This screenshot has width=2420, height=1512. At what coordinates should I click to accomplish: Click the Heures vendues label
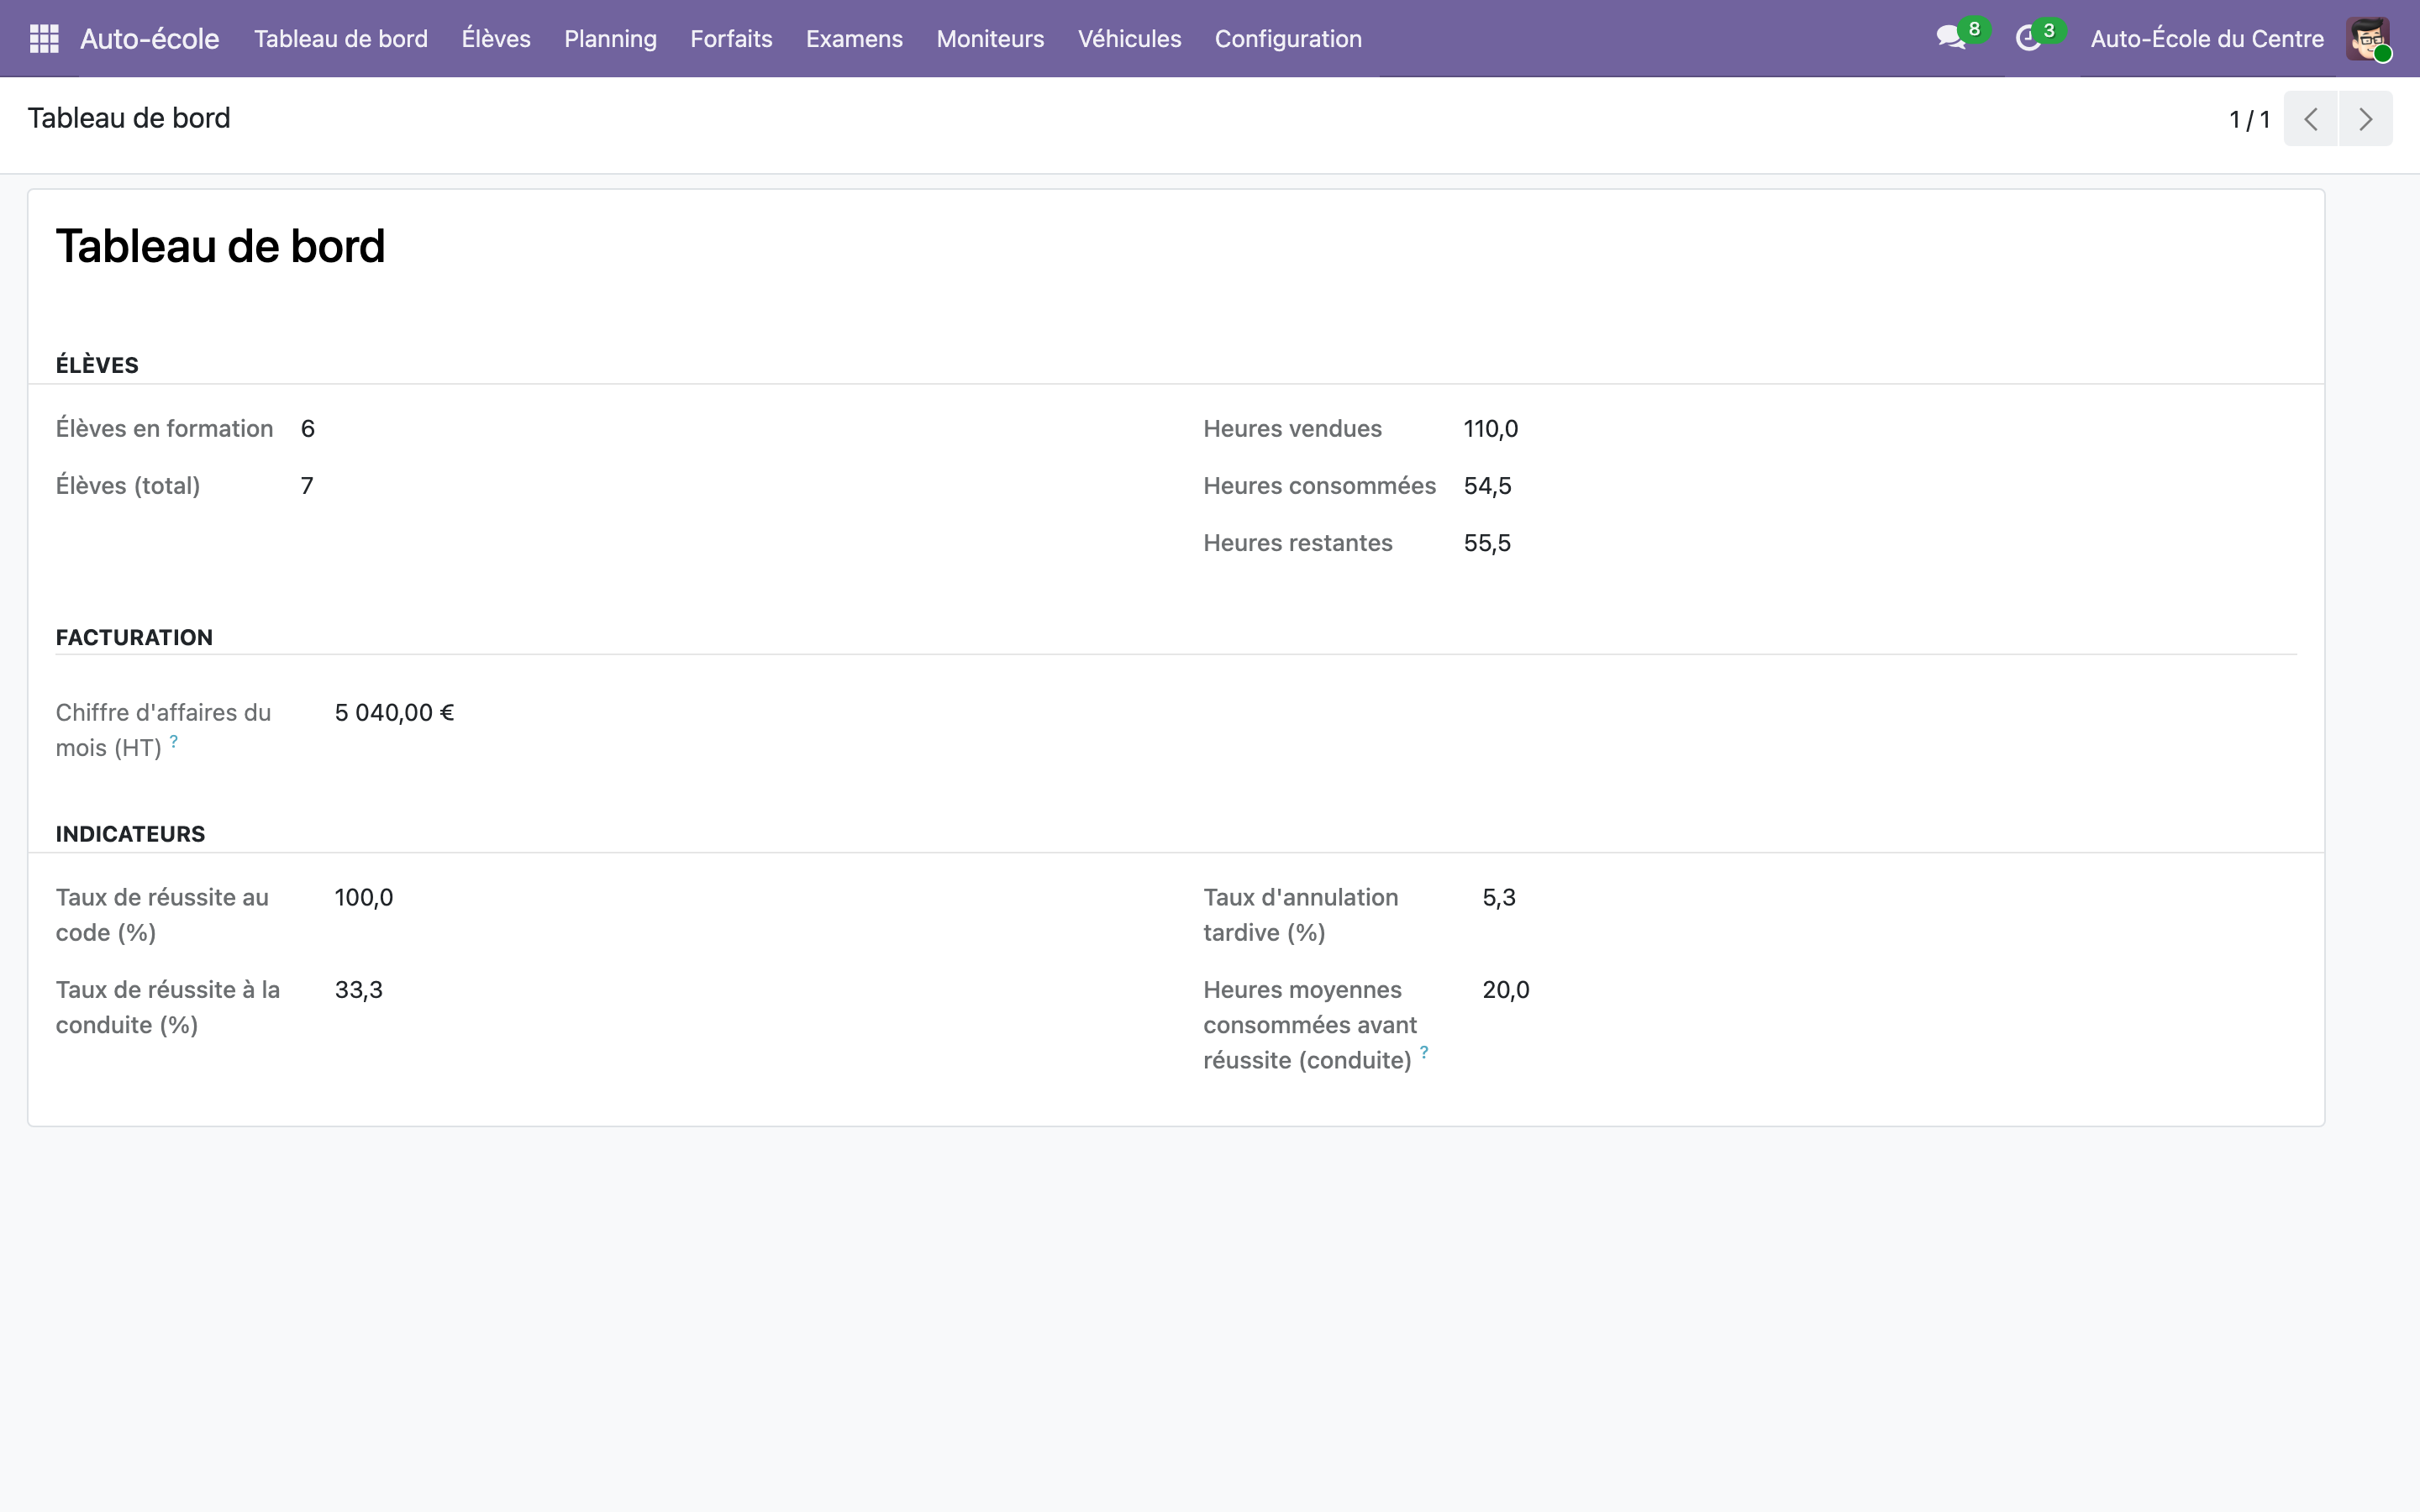(1292, 429)
